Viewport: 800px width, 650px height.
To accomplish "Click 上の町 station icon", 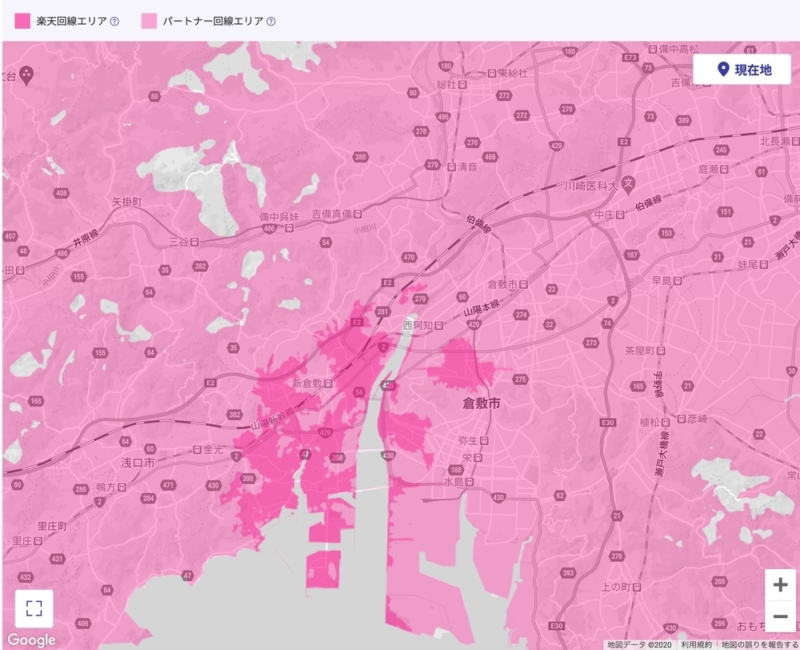I will click(x=637, y=587).
